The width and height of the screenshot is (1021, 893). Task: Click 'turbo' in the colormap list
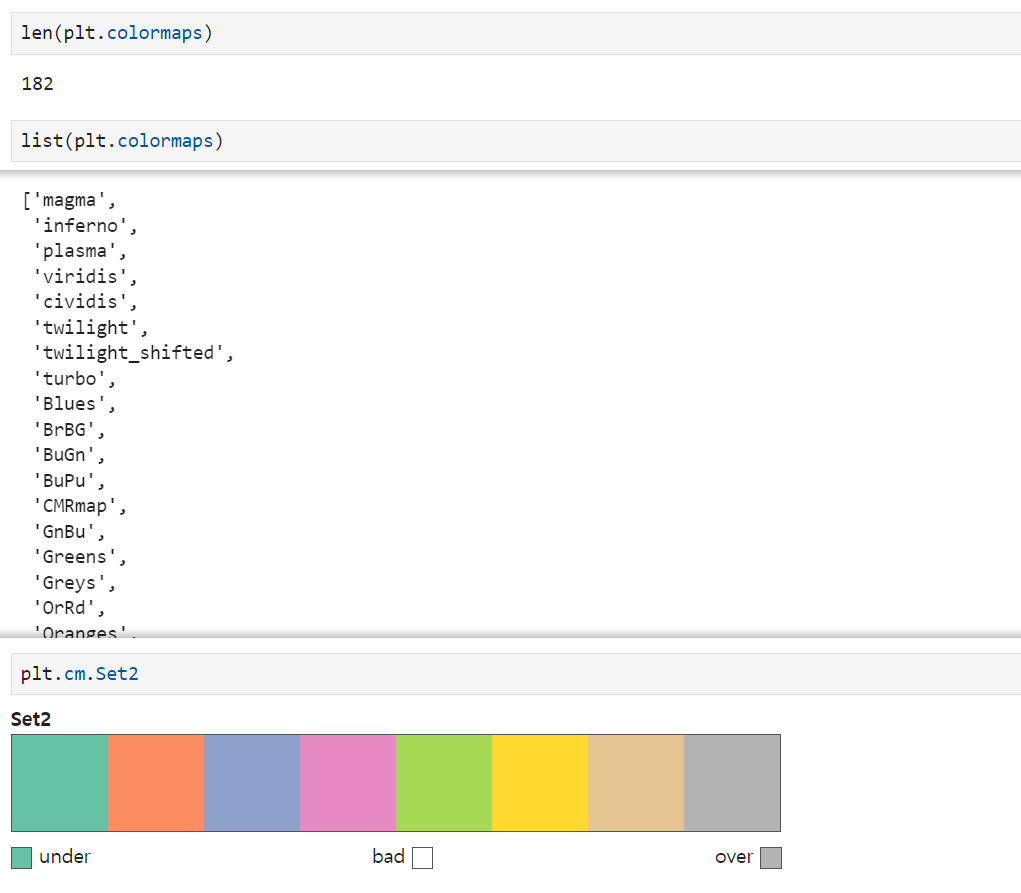coord(69,378)
